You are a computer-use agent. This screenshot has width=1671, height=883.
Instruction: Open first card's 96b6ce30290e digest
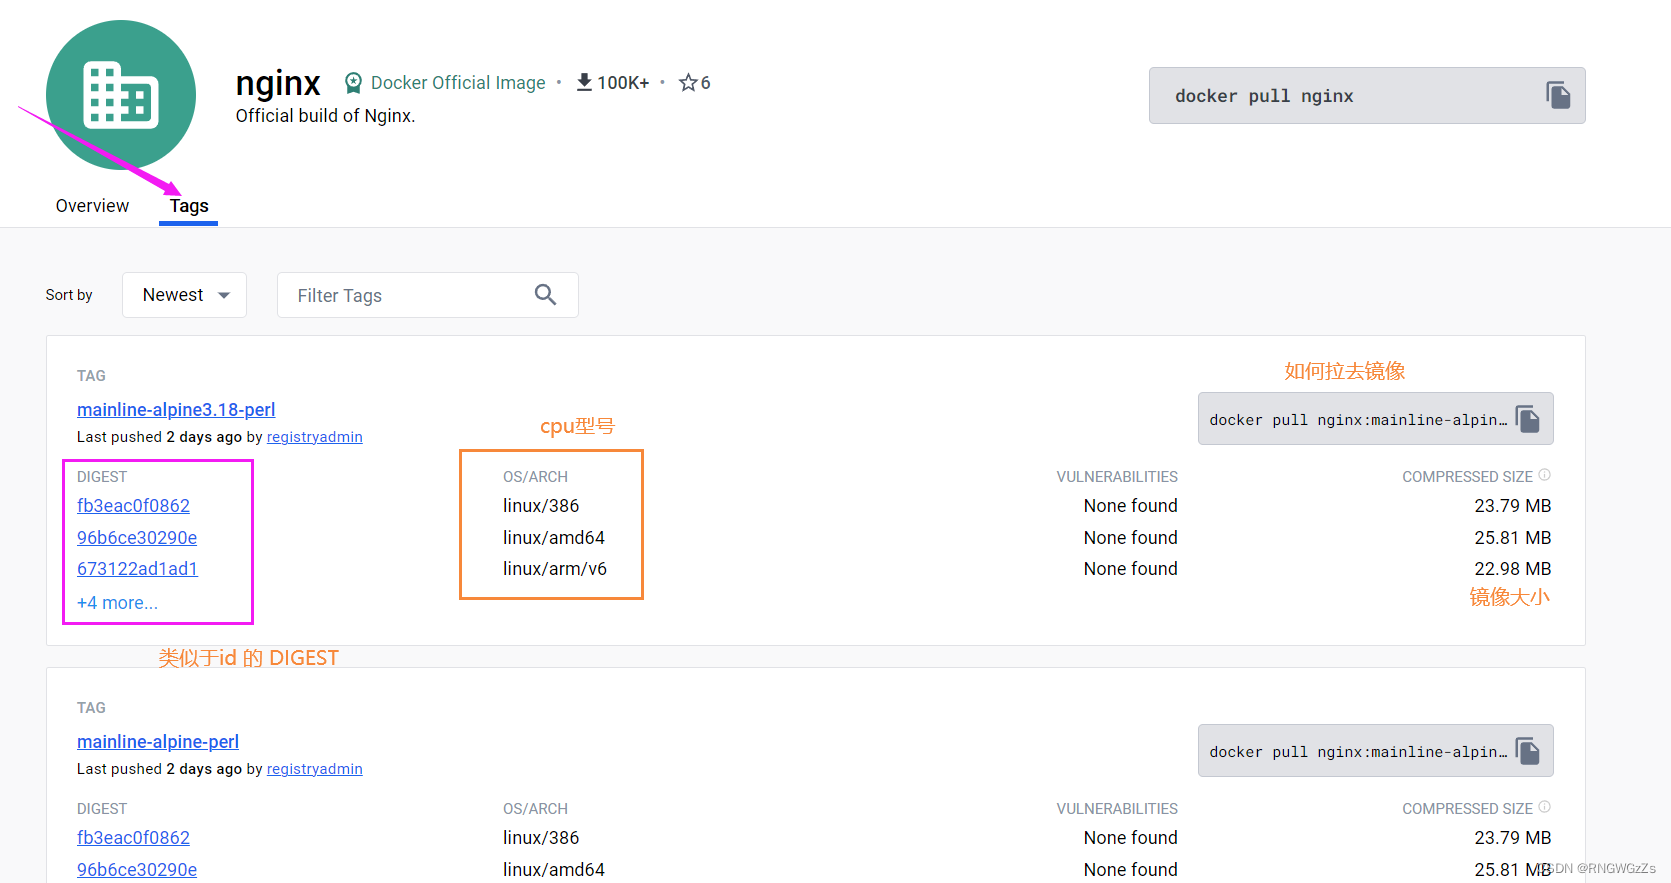click(x=137, y=537)
